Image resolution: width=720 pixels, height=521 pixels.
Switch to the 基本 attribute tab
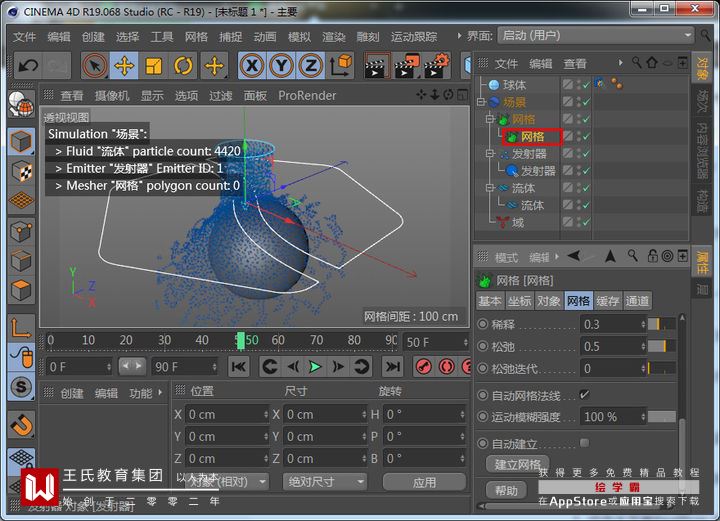pos(490,301)
